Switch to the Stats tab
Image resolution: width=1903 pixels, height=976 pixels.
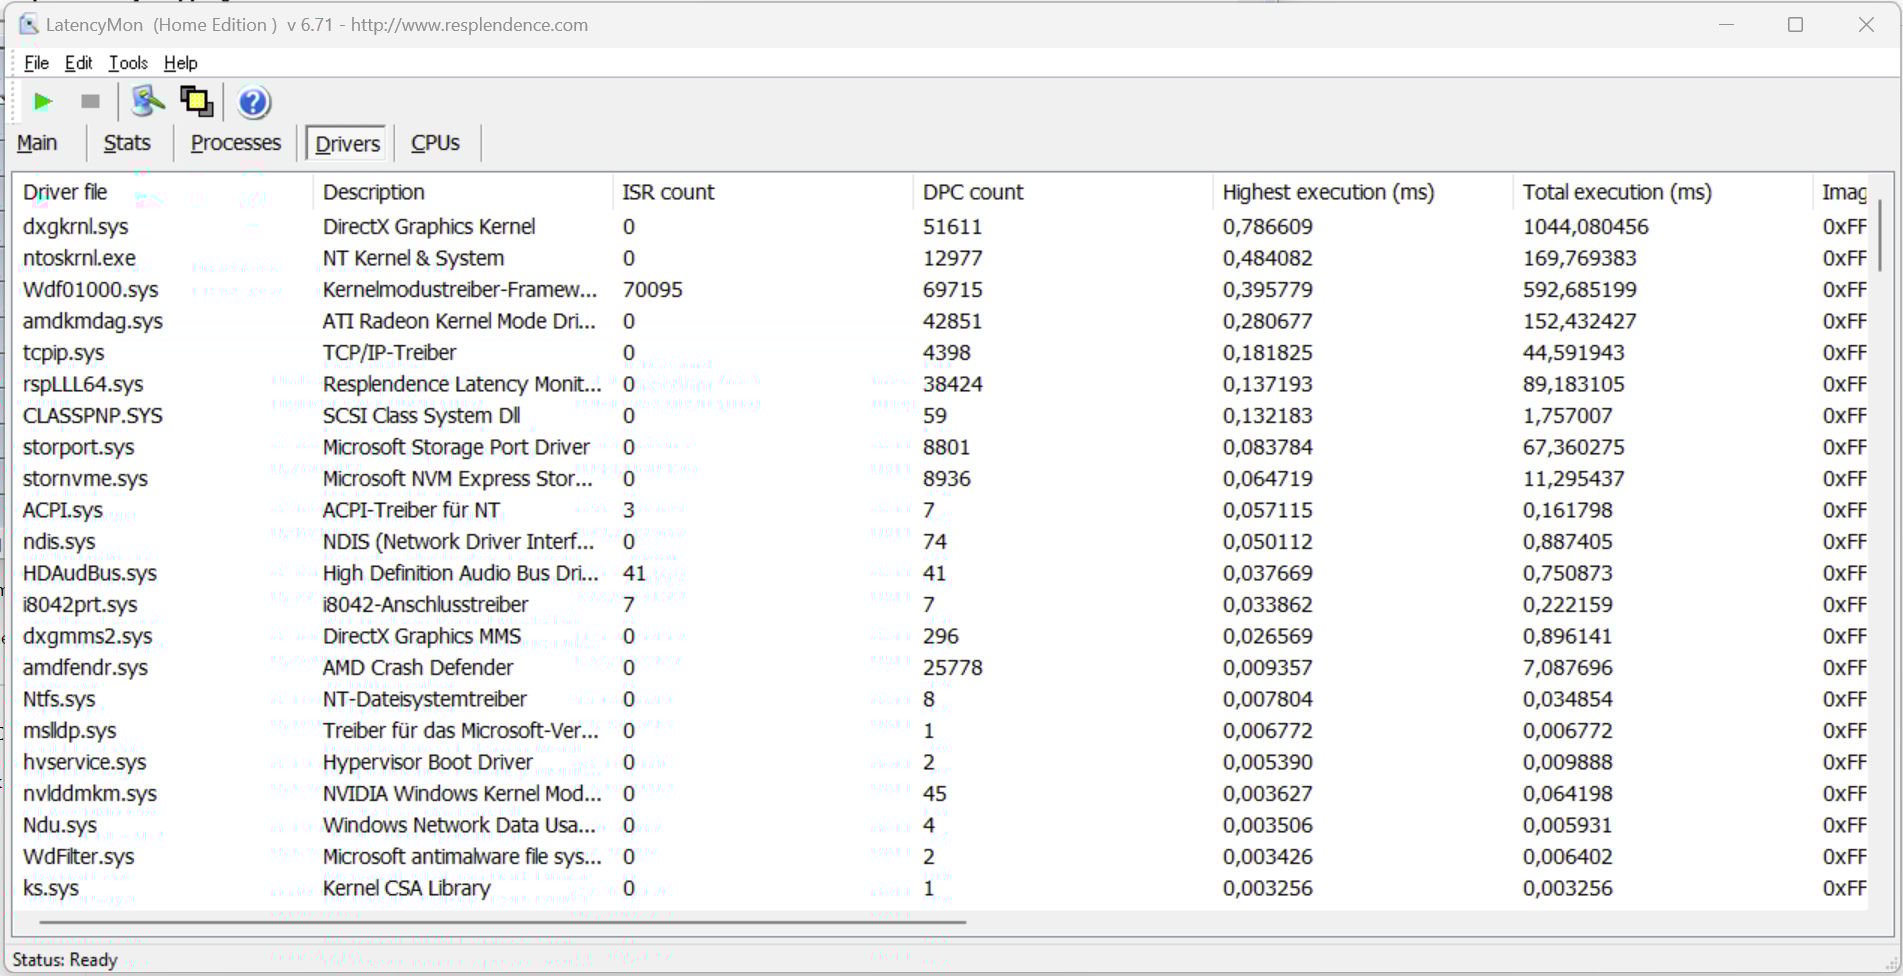pyautogui.click(x=127, y=143)
